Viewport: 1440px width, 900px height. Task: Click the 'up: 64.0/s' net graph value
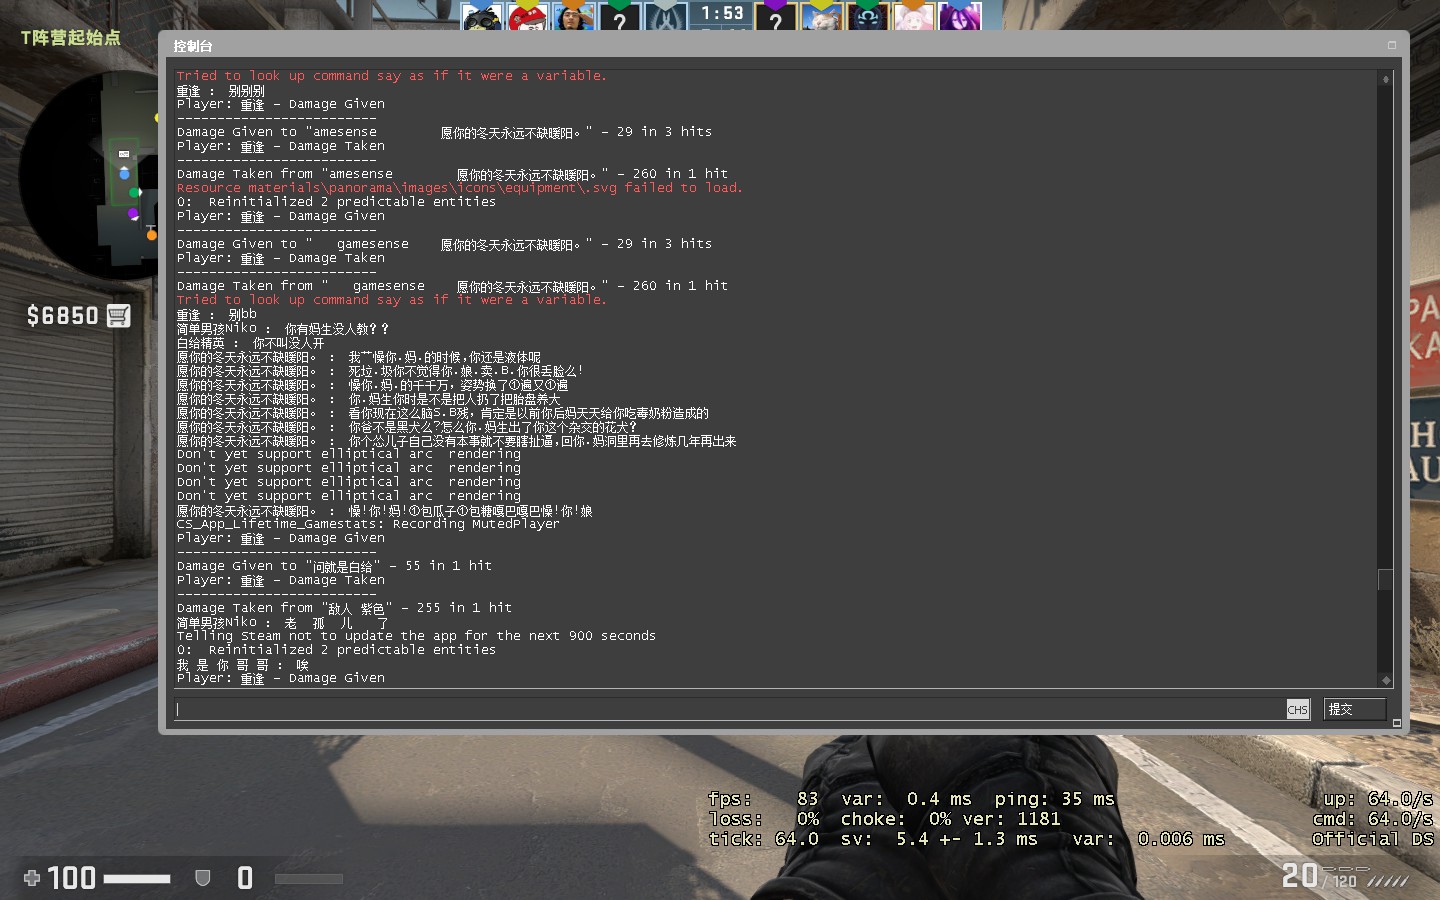[1378, 799]
